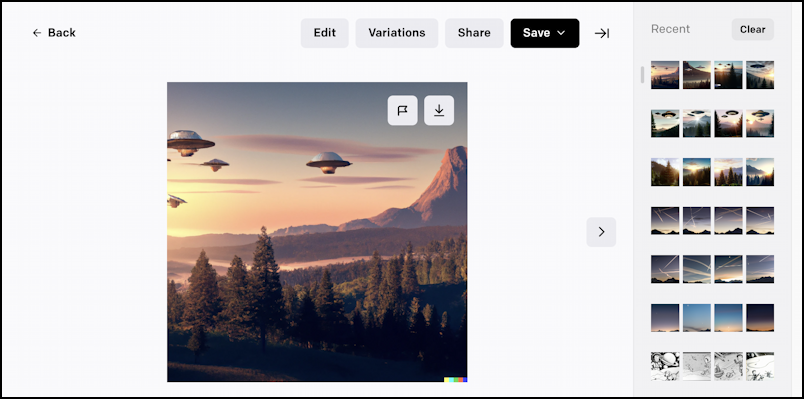Collapse the Recent sidebar with arrow-to-bar icon
Screen dimensions: 804x399
pos(602,33)
